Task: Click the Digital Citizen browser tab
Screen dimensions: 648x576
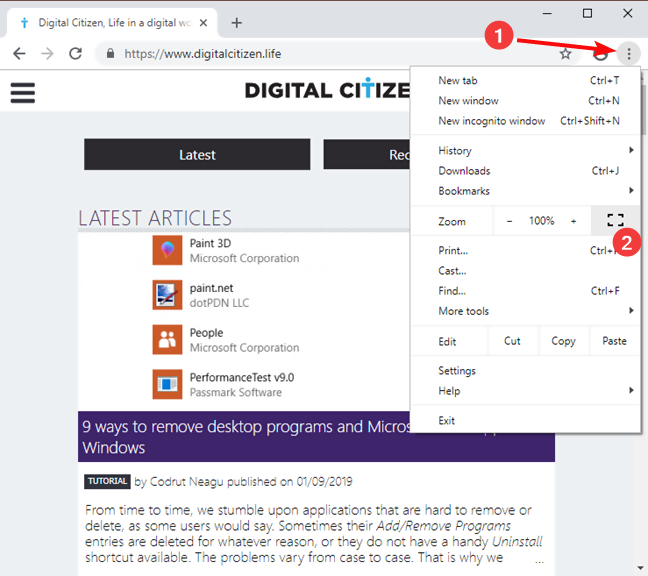Action: coord(112,23)
